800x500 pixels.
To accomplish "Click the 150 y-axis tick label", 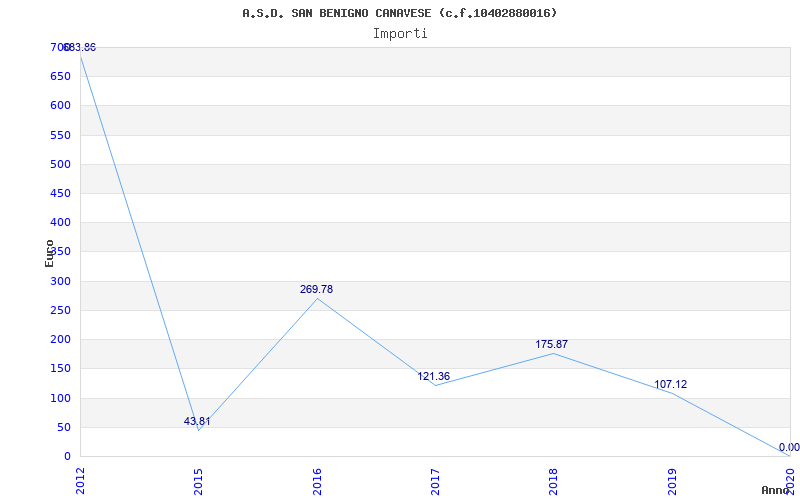I will pos(60,368).
